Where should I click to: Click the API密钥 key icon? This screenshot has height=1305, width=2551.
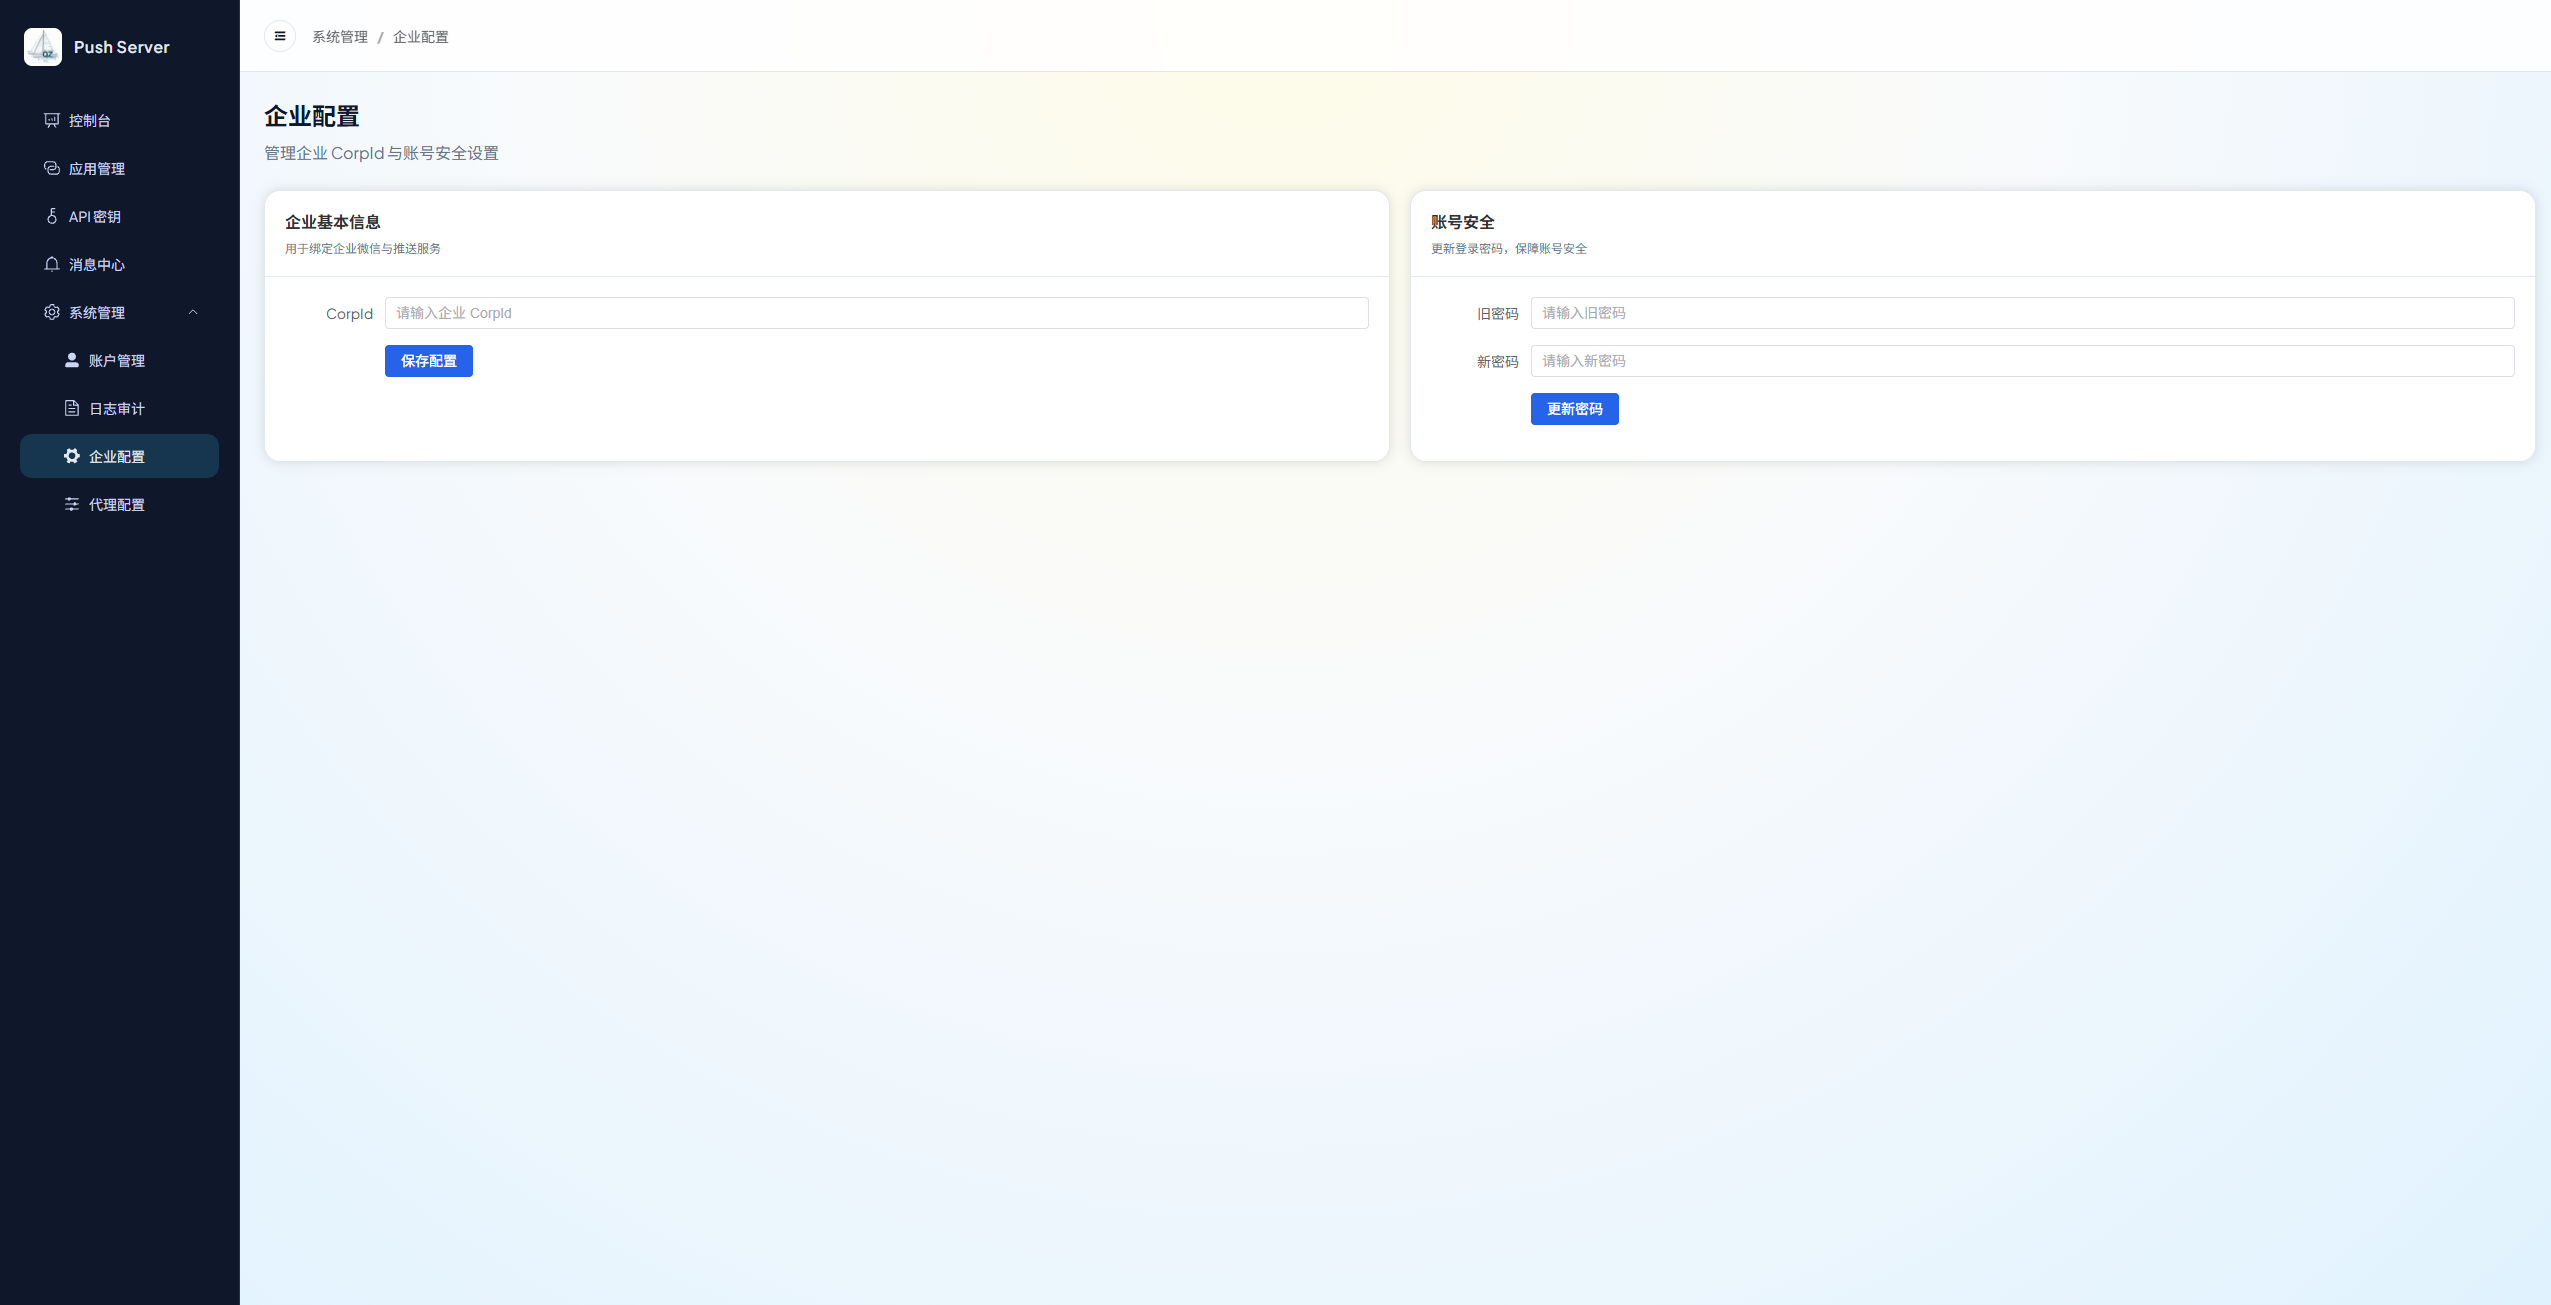pyautogui.click(x=52, y=216)
